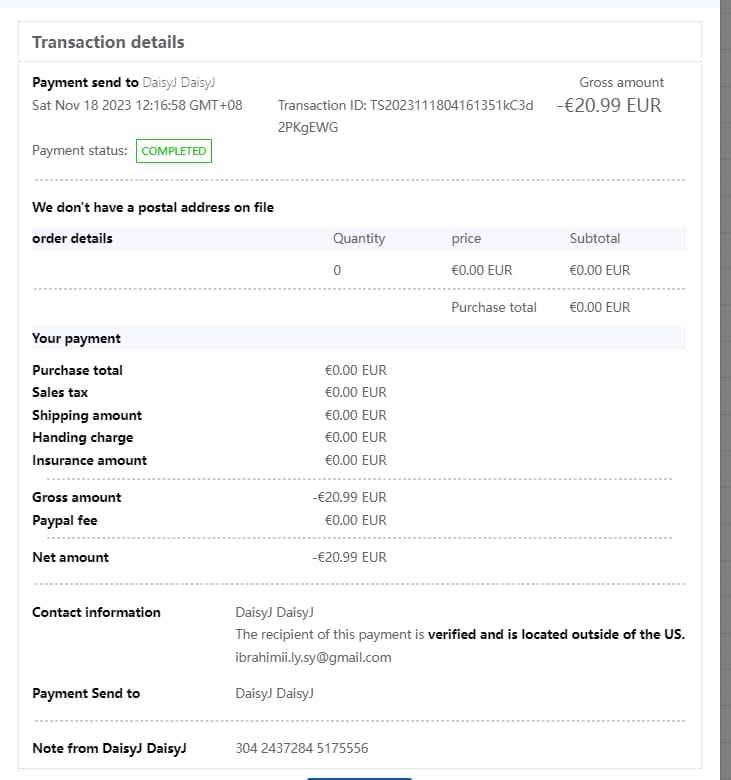Click the Paypal fee label
The height and width of the screenshot is (780, 731).
point(65,520)
